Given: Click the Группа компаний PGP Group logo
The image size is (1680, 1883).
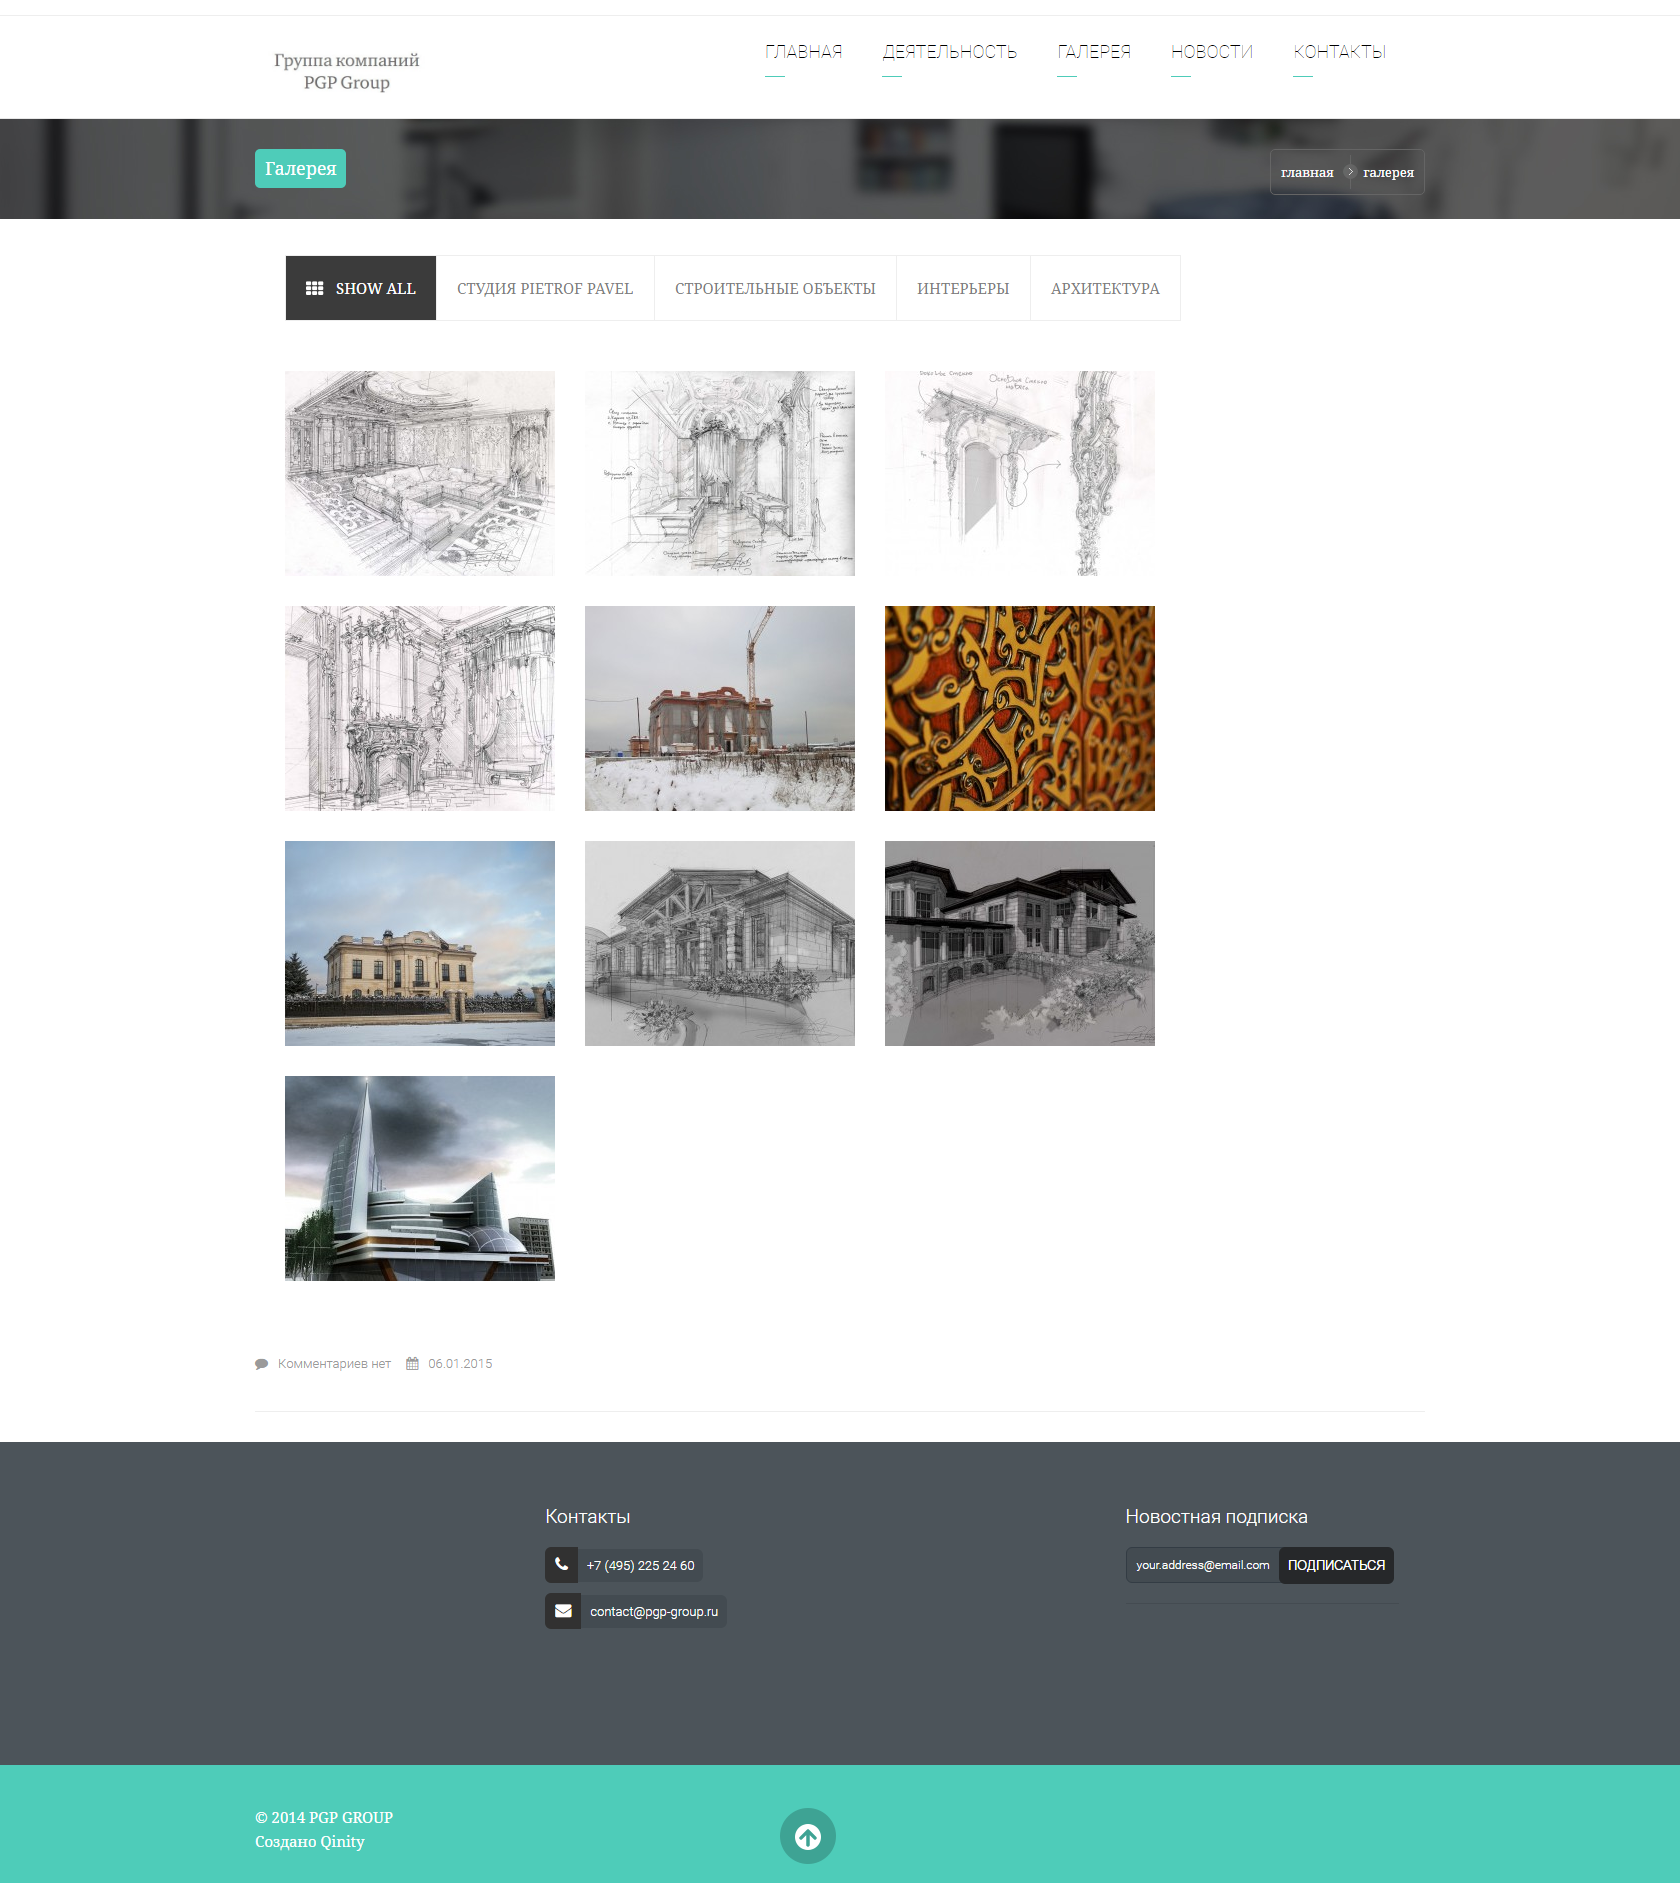Looking at the screenshot, I should [x=347, y=71].
